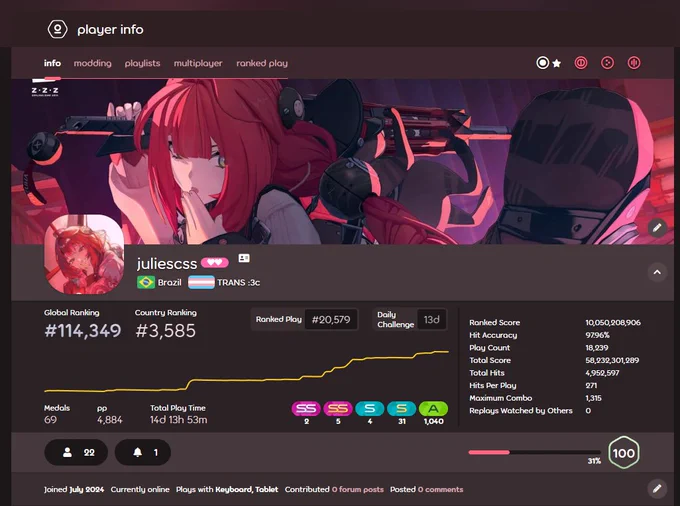
Task: Click the Play Count 18,239 value
Action: pos(597,348)
